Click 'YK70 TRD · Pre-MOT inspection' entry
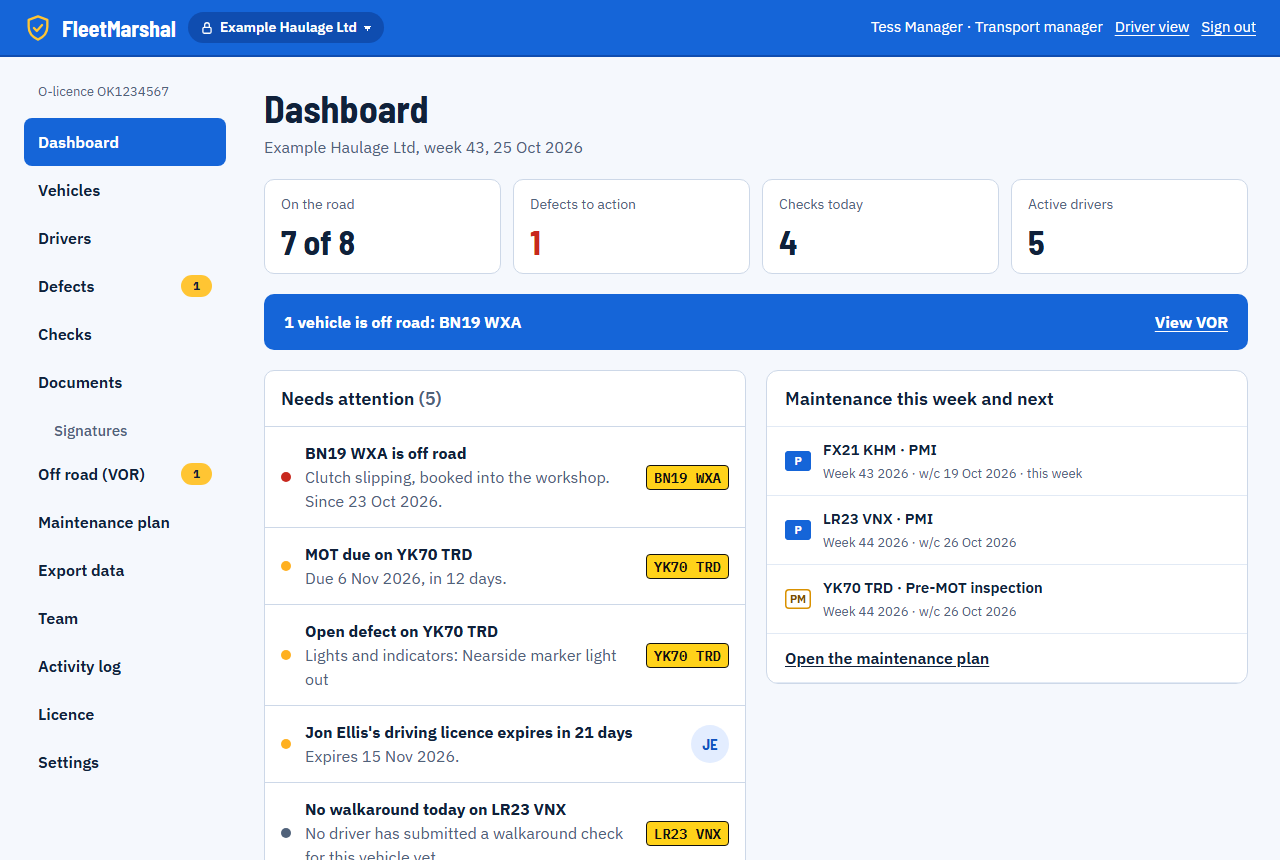The height and width of the screenshot is (860, 1280). click(1007, 599)
